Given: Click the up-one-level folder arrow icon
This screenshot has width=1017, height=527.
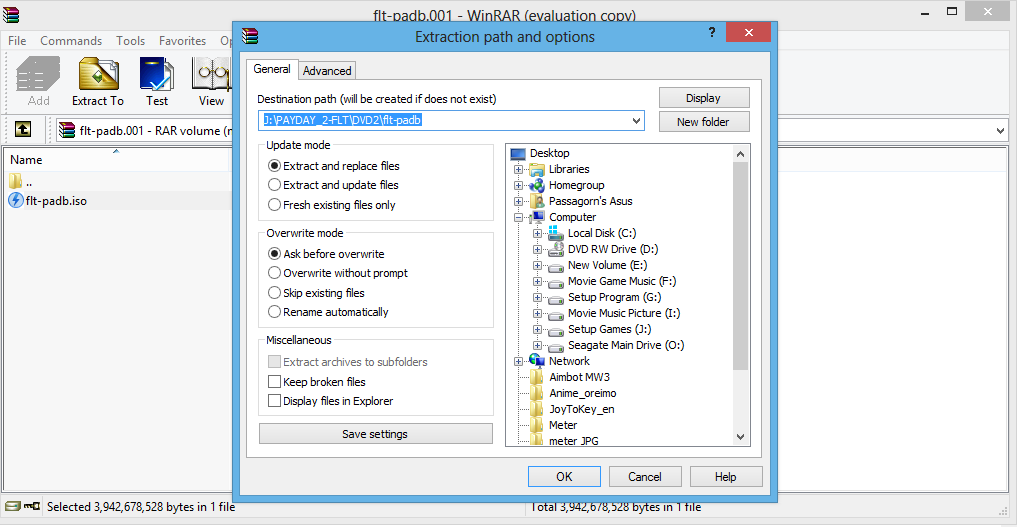Looking at the screenshot, I should (x=23, y=129).
